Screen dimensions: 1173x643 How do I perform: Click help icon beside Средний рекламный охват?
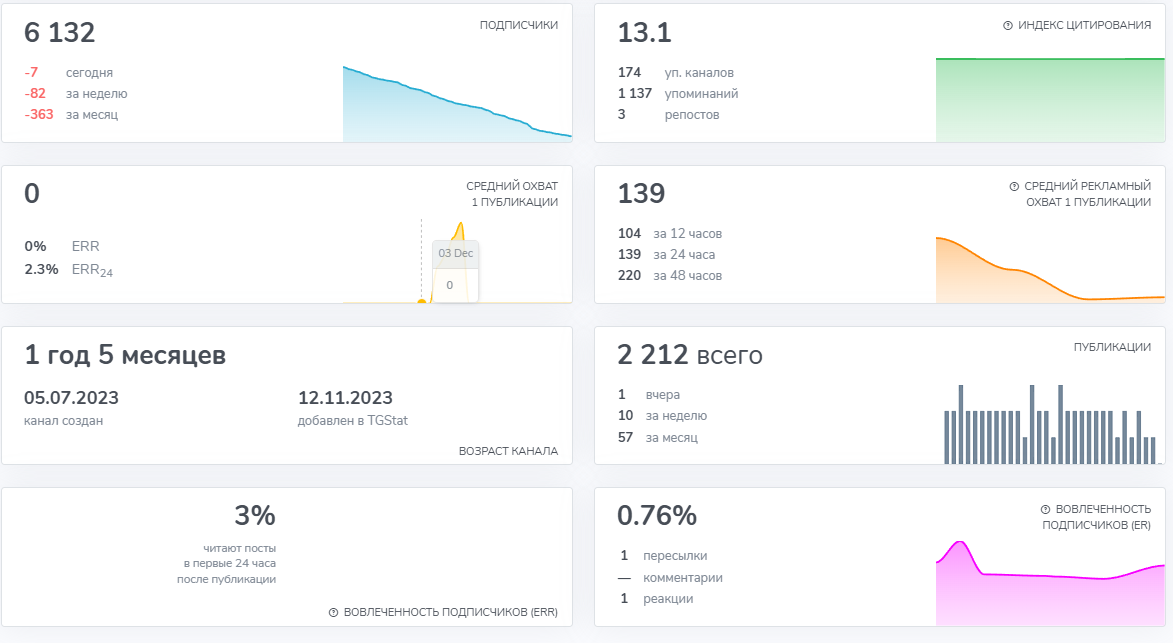pyautogui.click(x=1014, y=186)
